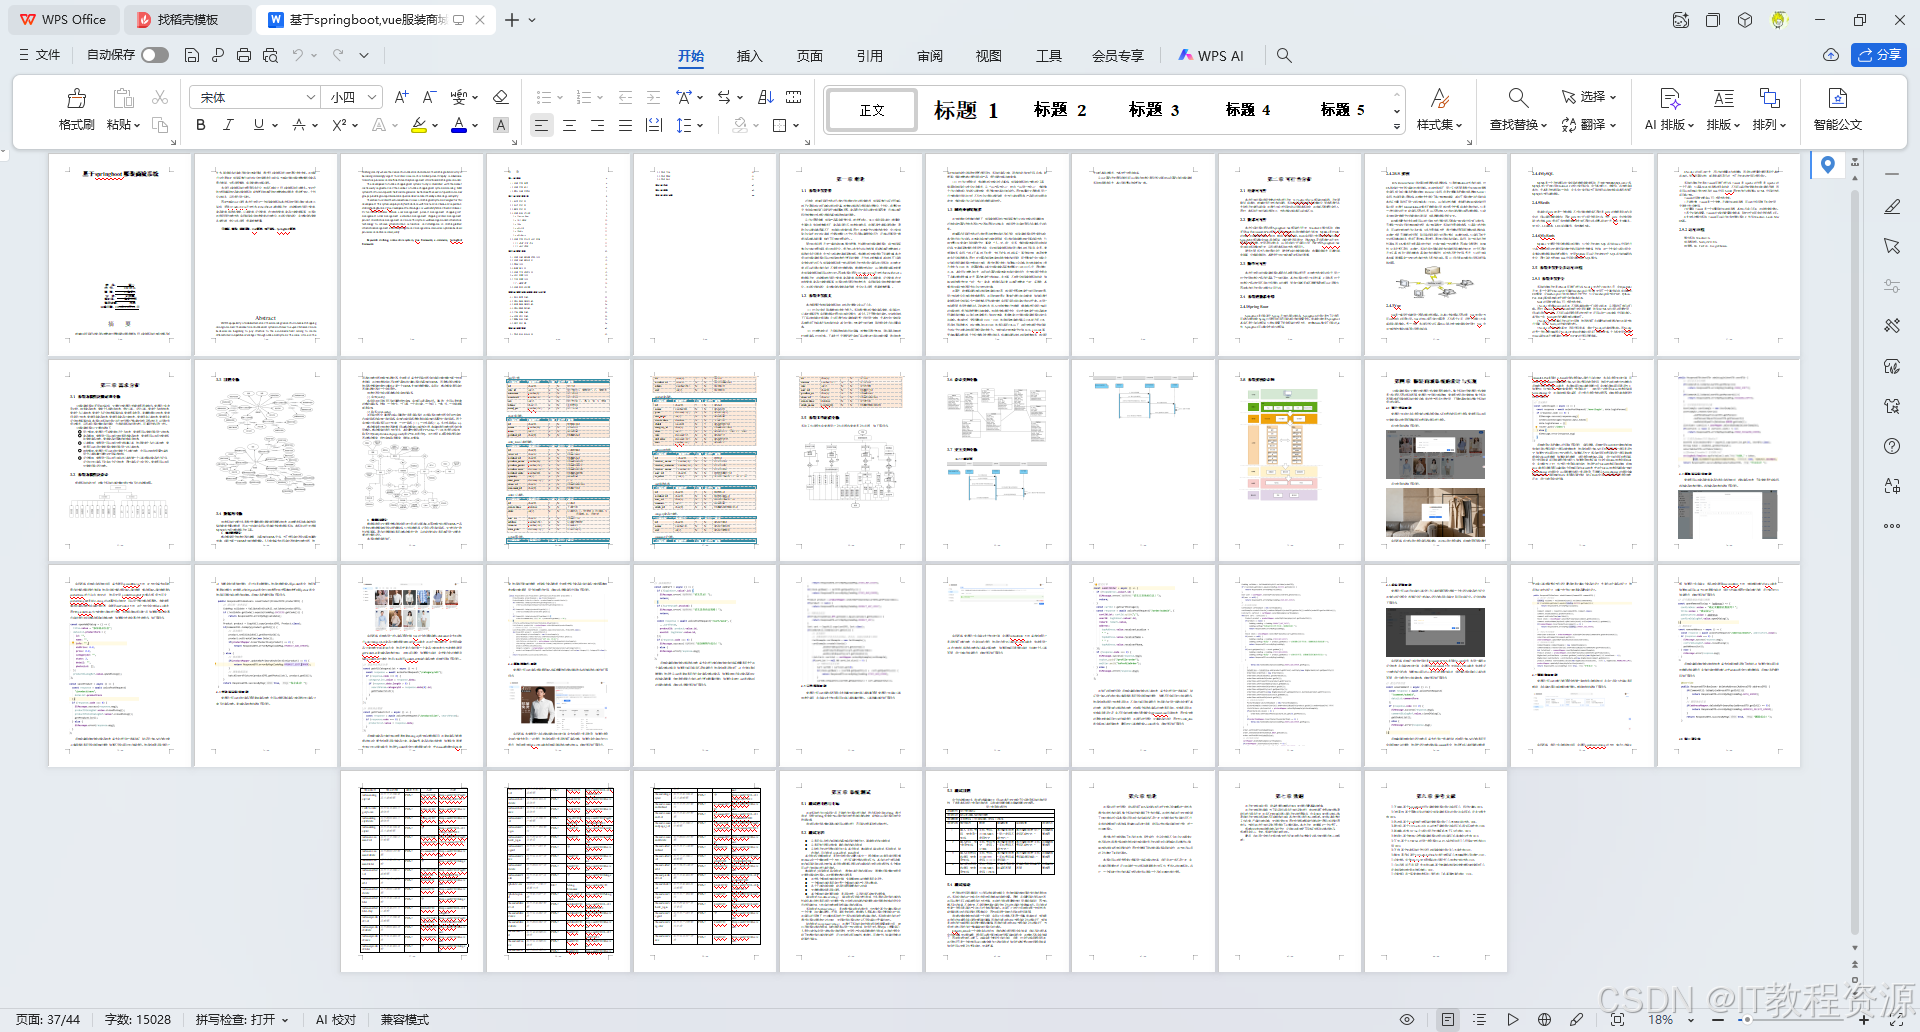Click the decrease indent icon
Screen dimensions: 1920x1032
(625, 97)
